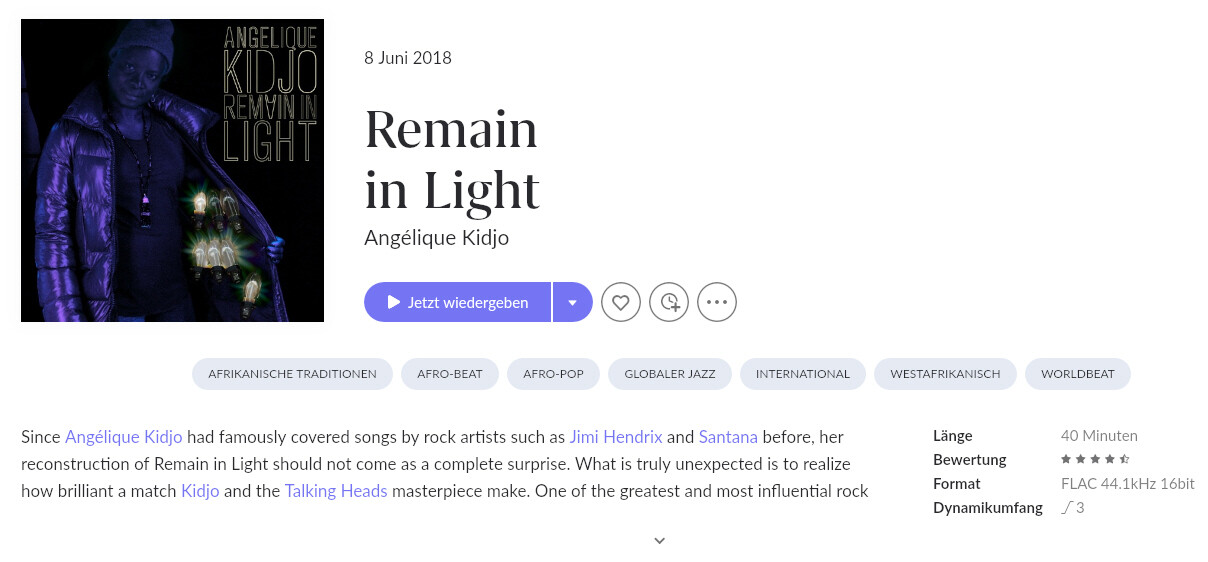This screenshot has width=1208, height=562.
Task: Select the International genre tag
Action: point(802,374)
